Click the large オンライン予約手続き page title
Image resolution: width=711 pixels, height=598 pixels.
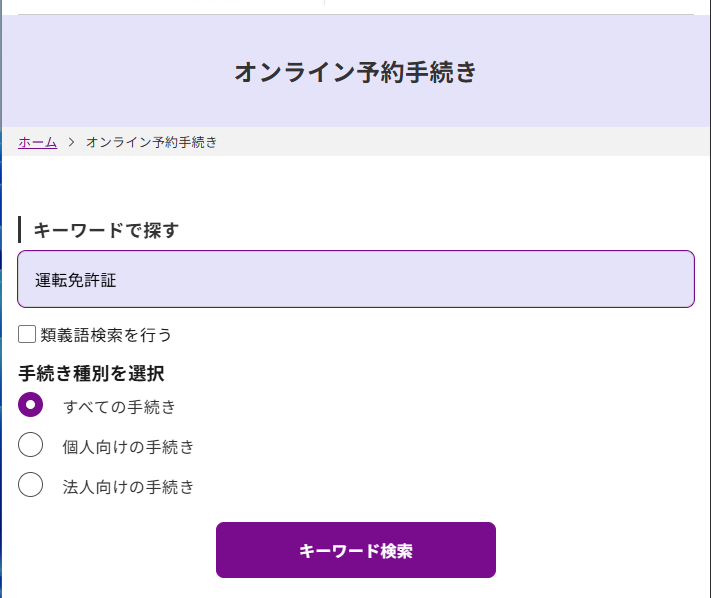pyautogui.click(x=355, y=72)
